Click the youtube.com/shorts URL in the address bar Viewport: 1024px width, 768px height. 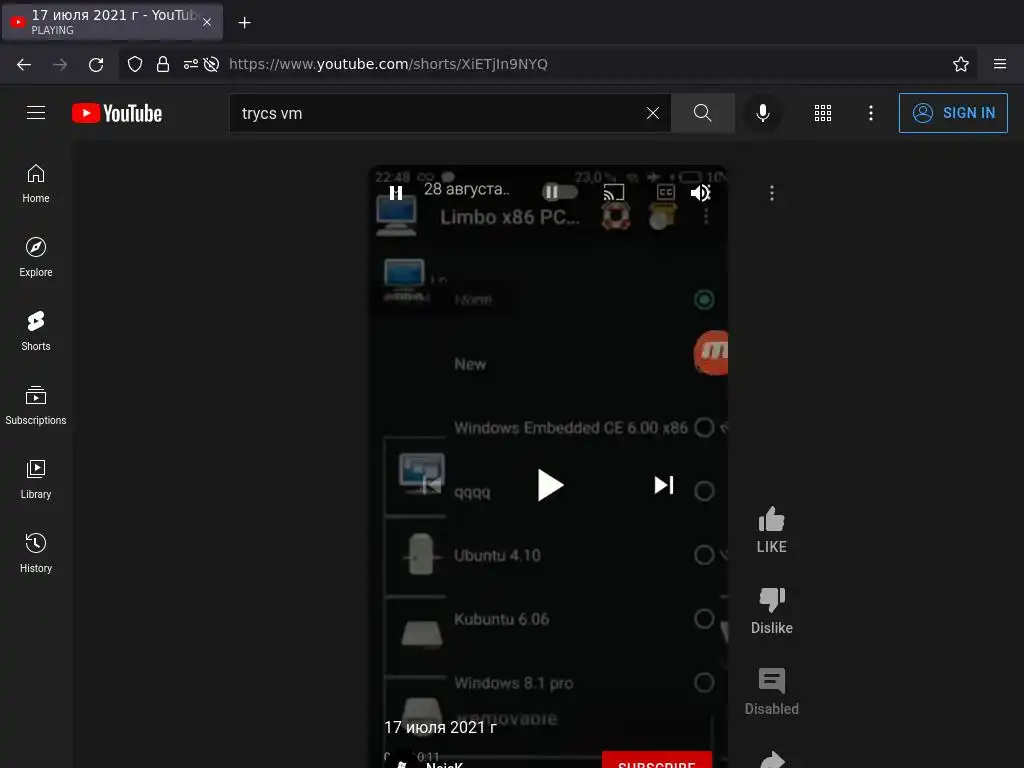[x=388, y=64]
